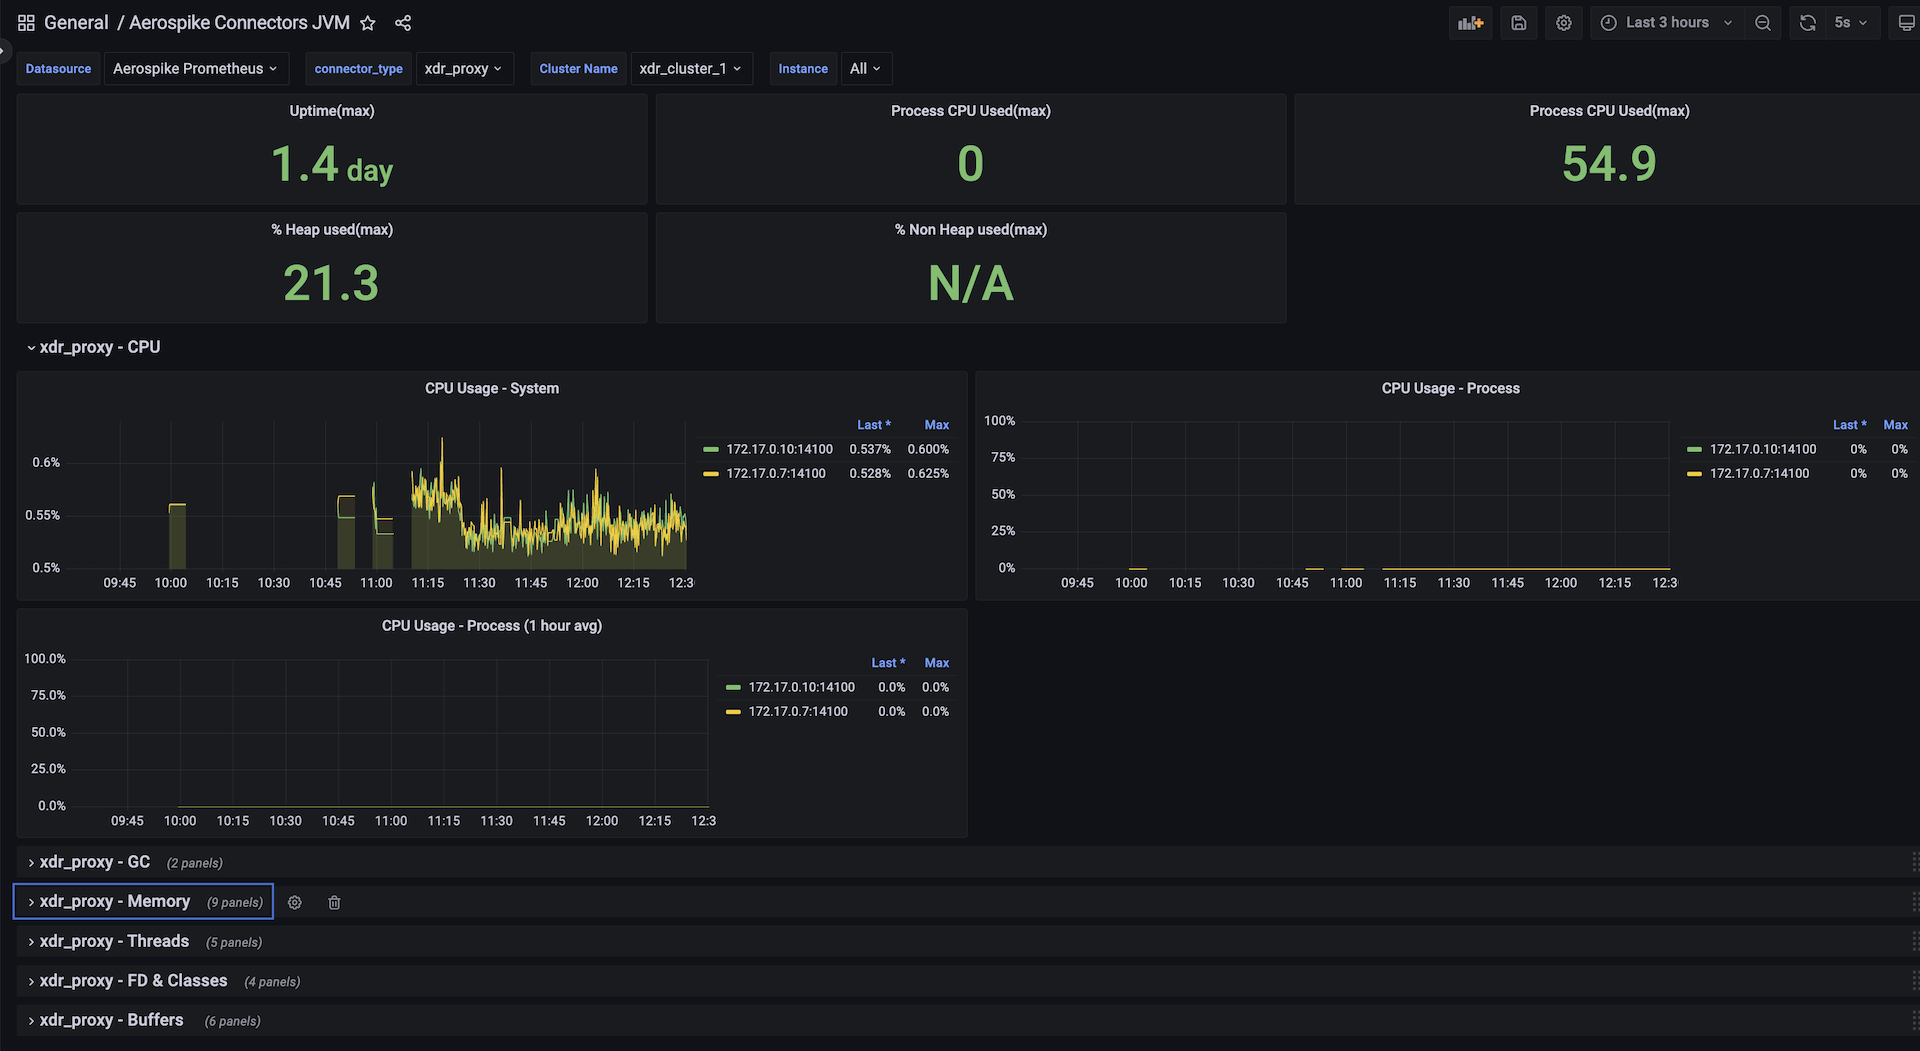The image size is (1920, 1051).
Task: Share the dashboard via share icon
Action: click(403, 23)
